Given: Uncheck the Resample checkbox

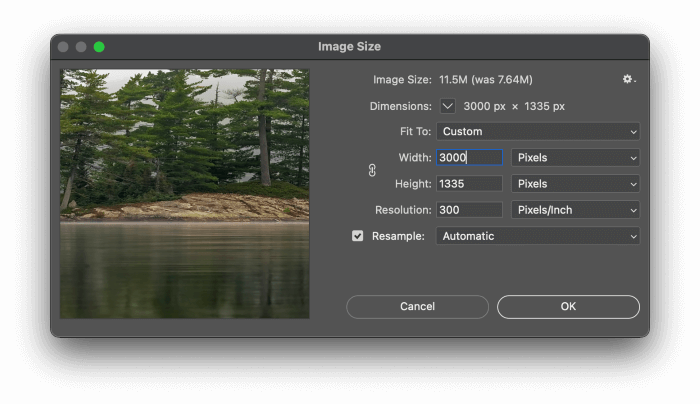Looking at the screenshot, I should (x=358, y=236).
